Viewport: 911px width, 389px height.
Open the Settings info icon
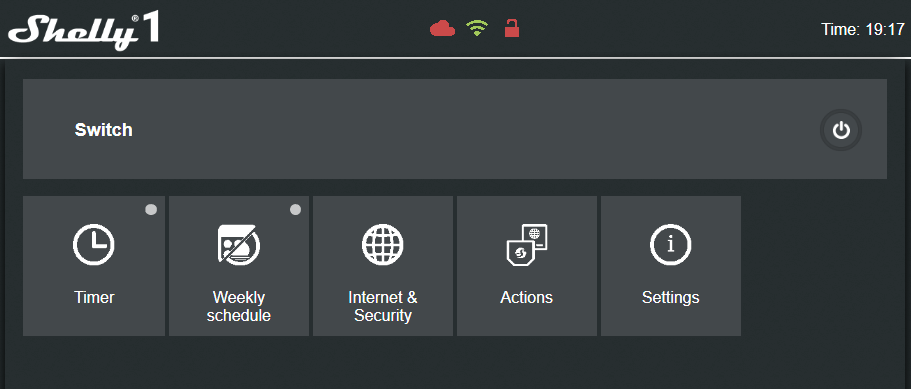point(670,244)
